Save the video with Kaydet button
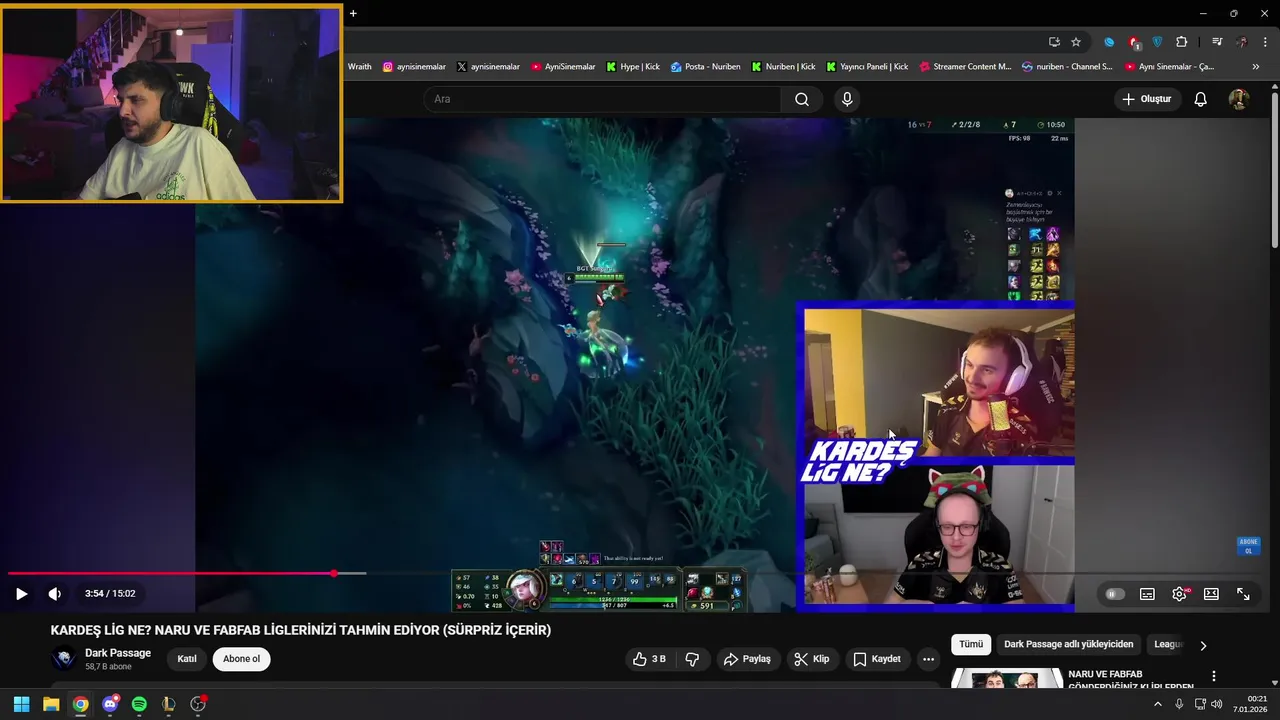Viewport: 1280px width, 720px height. click(877, 659)
